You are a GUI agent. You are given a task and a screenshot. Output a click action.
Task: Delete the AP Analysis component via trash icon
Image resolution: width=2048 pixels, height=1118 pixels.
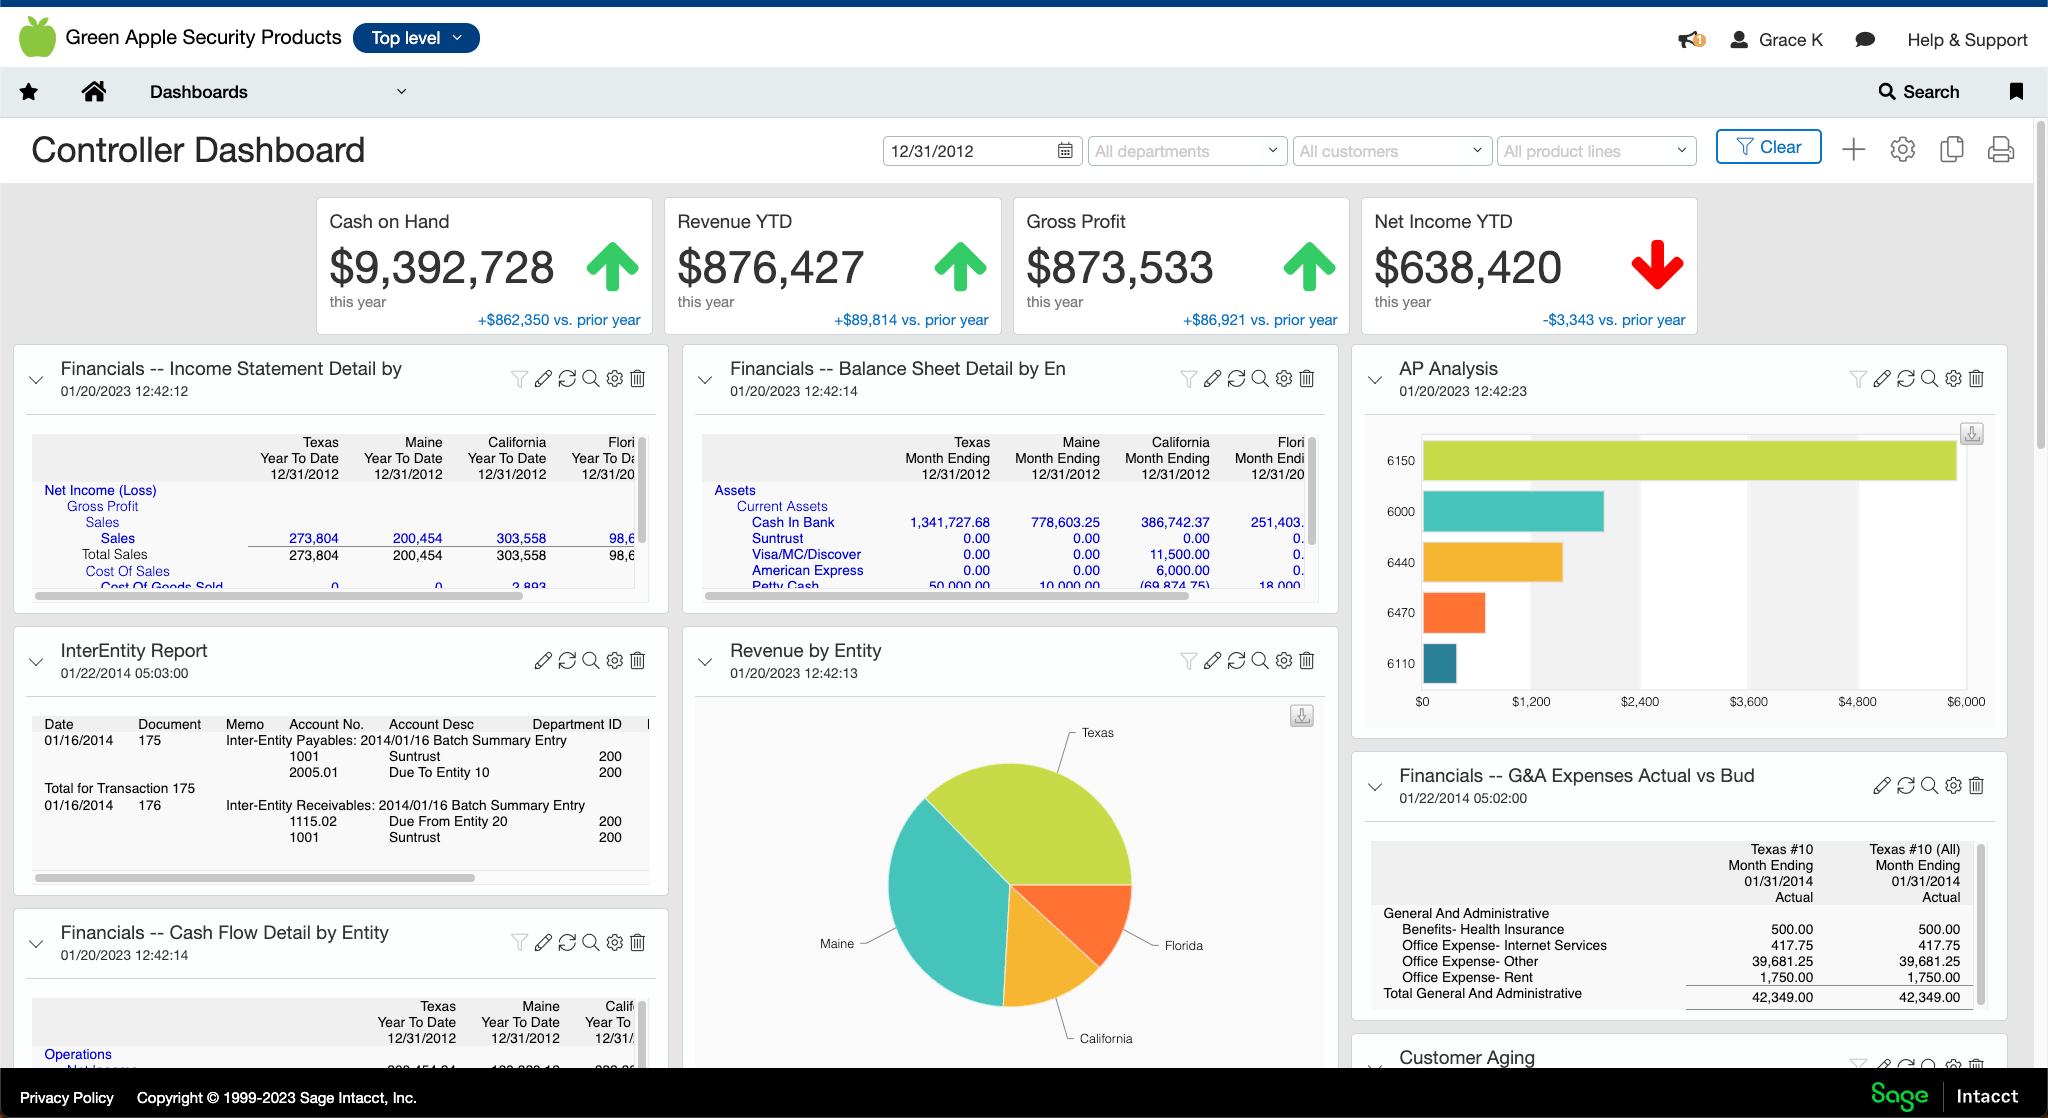point(1976,378)
